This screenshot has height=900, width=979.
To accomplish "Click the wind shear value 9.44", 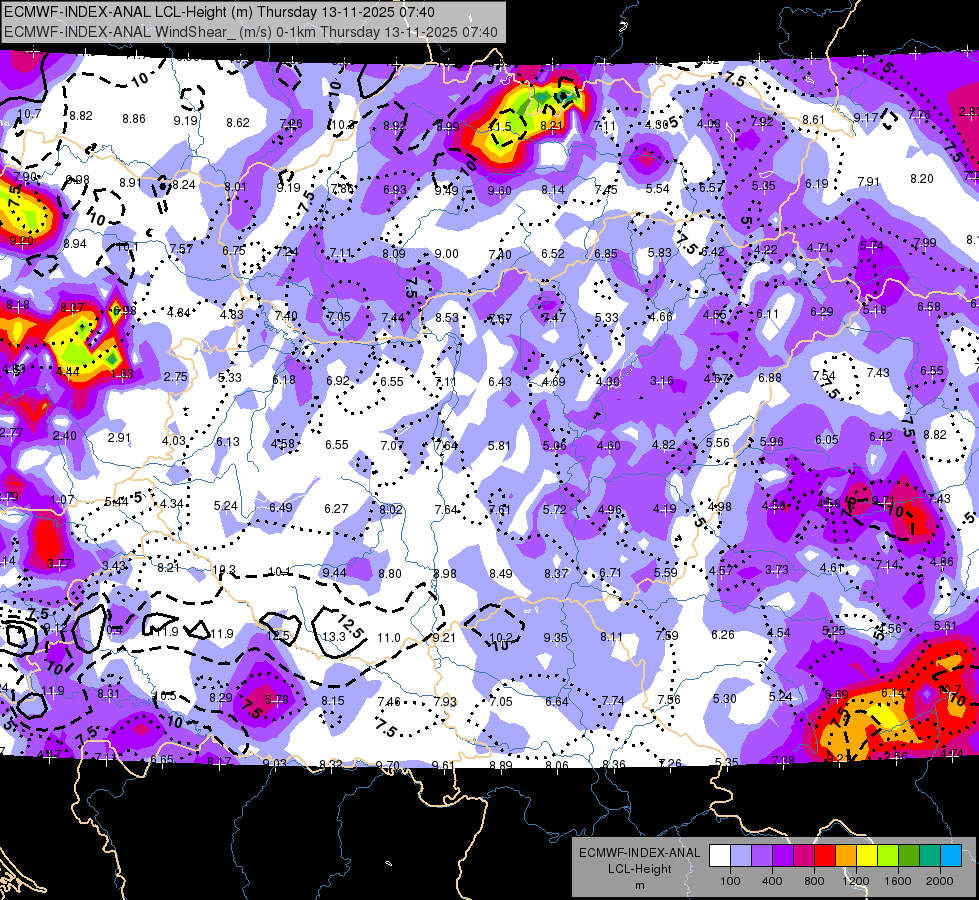I will [334, 573].
